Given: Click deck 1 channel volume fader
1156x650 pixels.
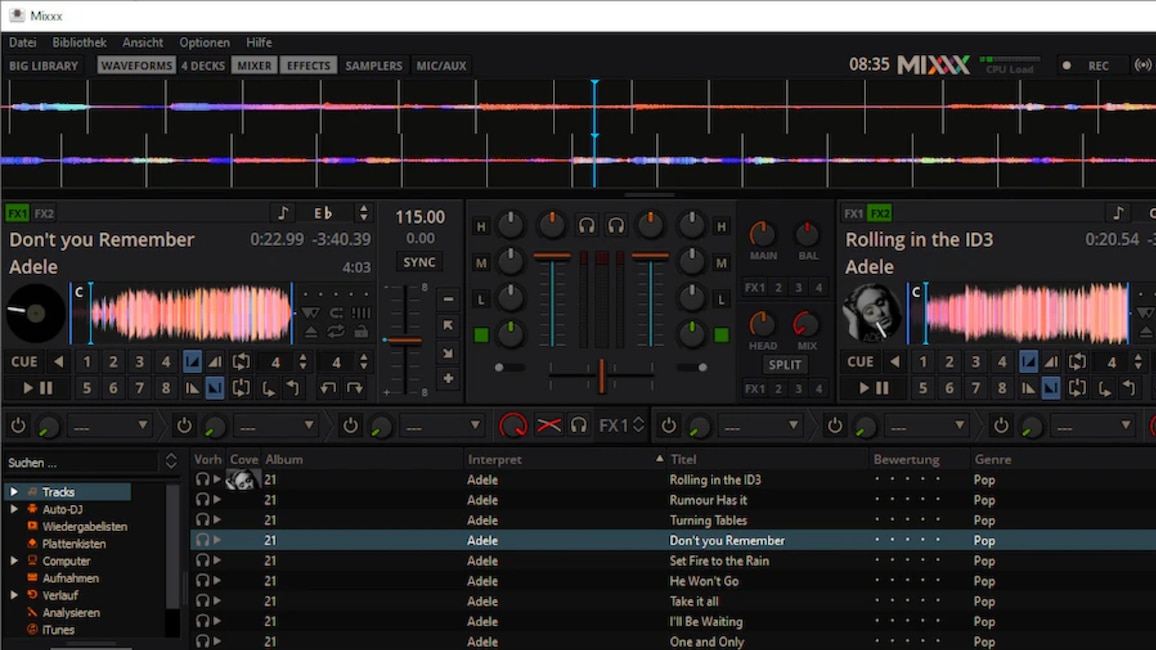Looking at the screenshot, I should (x=551, y=257).
